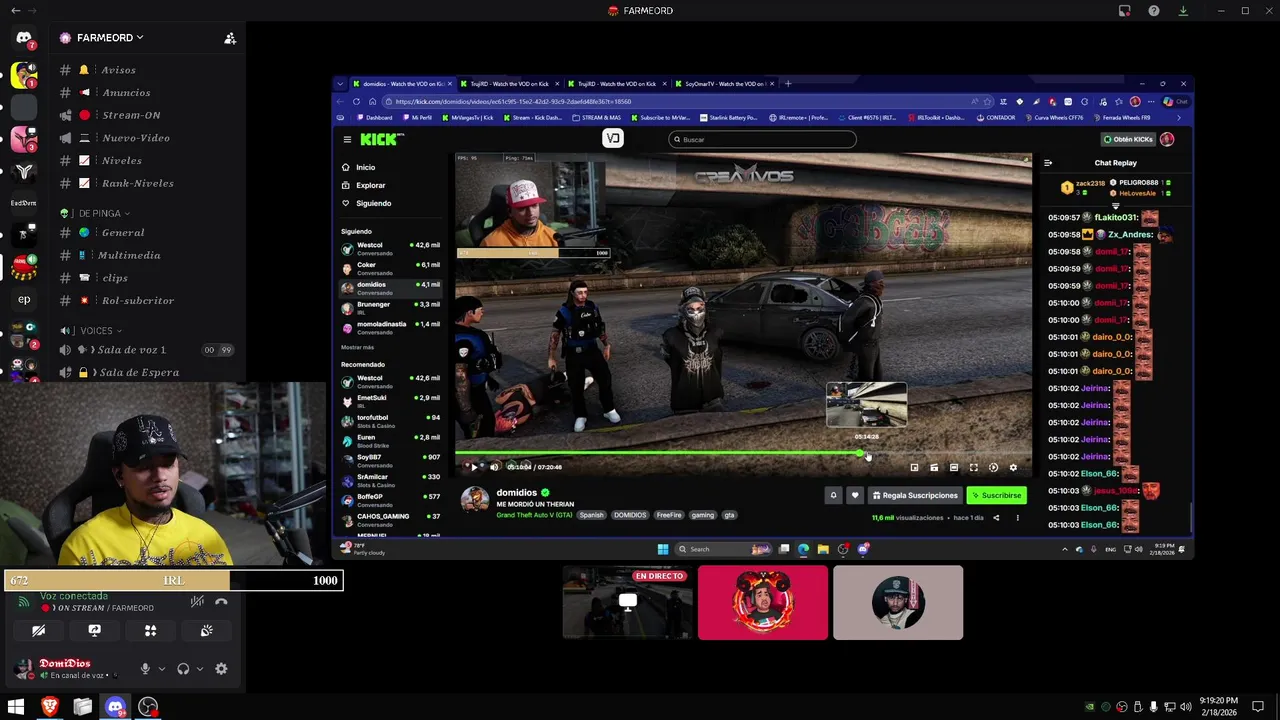Image resolution: width=1280 pixels, height=720 pixels.
Task: Play the Kick VOD video
Action: [474, 467]
